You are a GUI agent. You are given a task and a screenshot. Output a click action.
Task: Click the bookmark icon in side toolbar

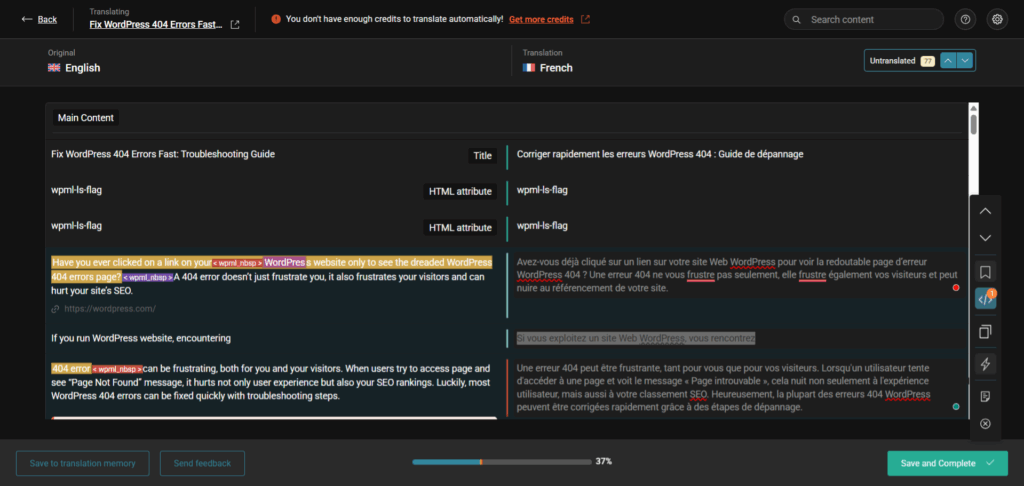click(985, 271)
